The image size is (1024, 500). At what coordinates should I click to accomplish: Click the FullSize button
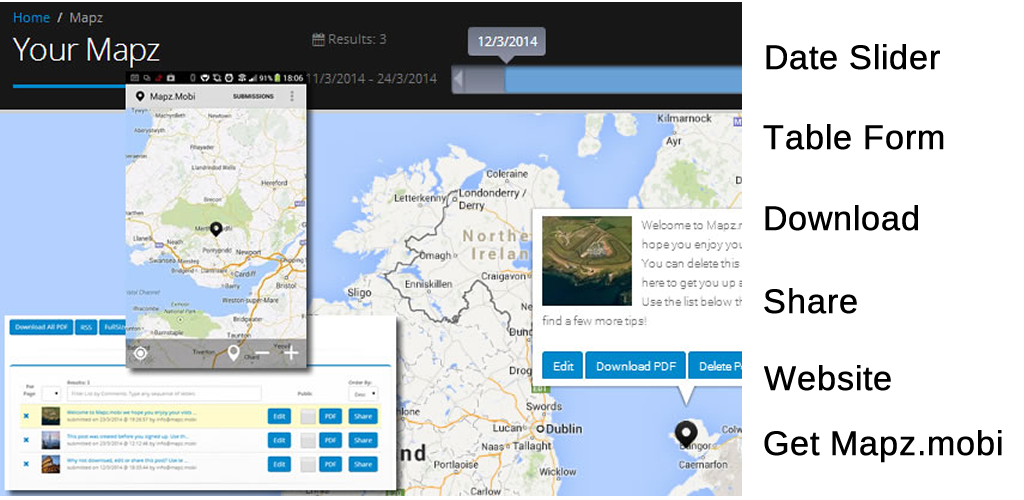[113, 327]
